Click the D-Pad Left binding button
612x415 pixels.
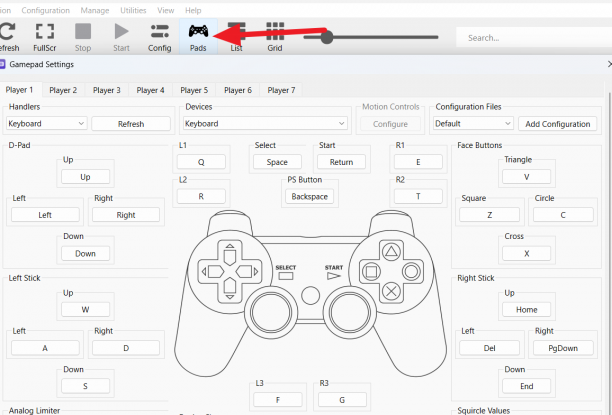45,215
